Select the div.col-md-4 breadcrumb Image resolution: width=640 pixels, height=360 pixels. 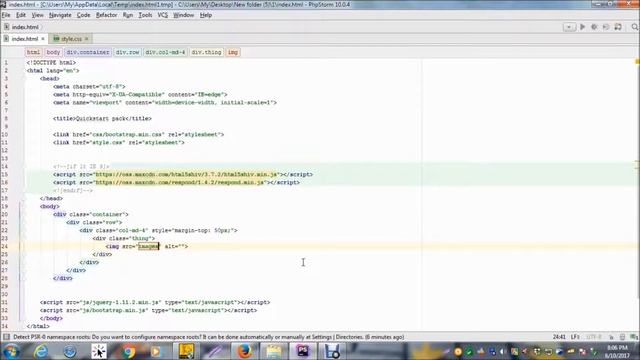click(165, 52)
